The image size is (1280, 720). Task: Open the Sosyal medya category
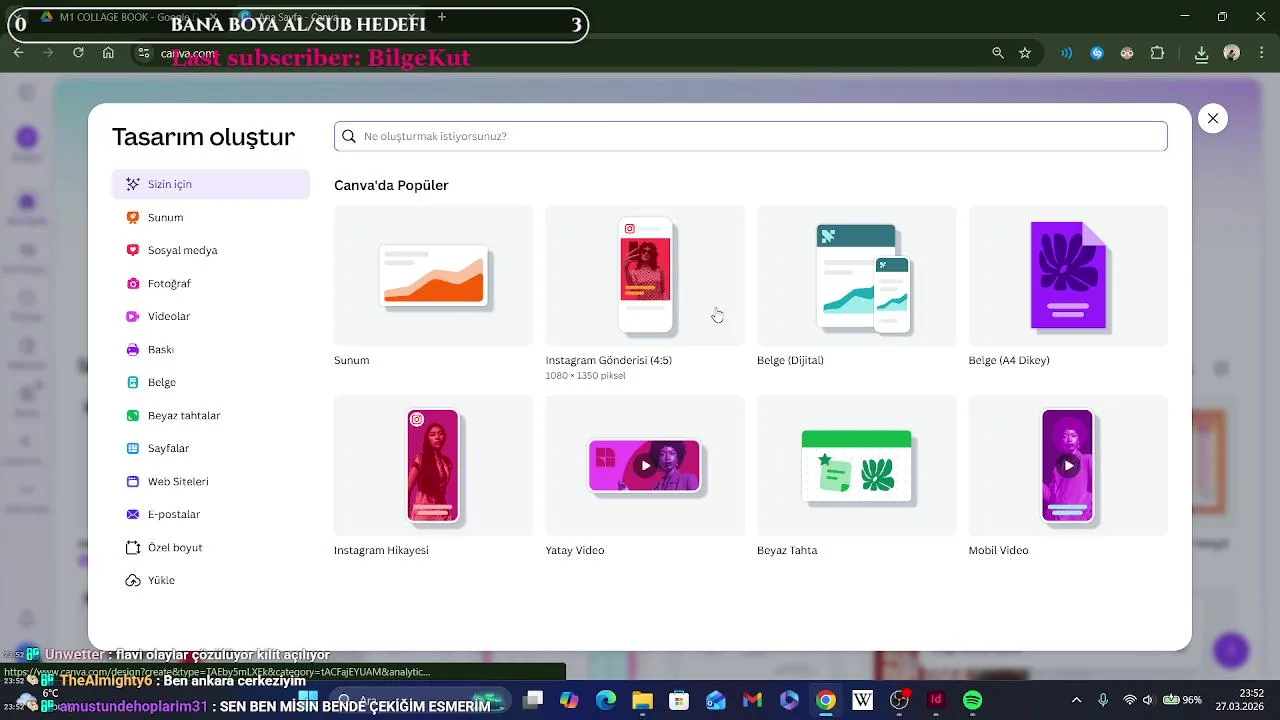click(x=211, y=250)
